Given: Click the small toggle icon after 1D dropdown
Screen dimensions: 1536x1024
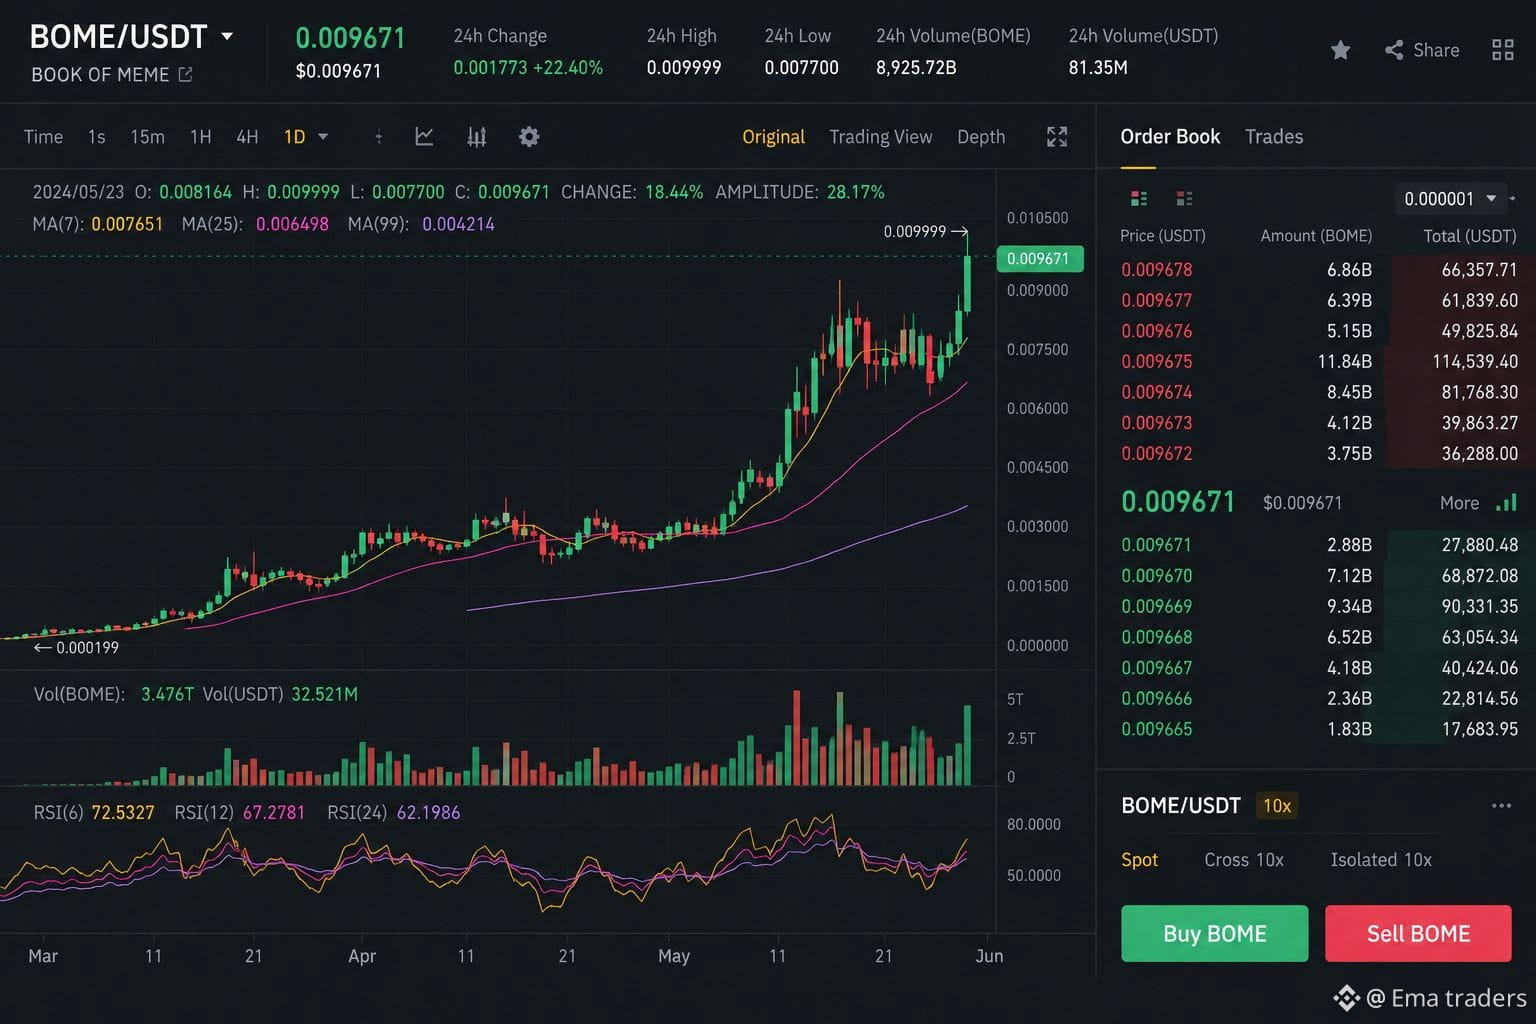Looking at the screenshot, I should pos(378,137).
